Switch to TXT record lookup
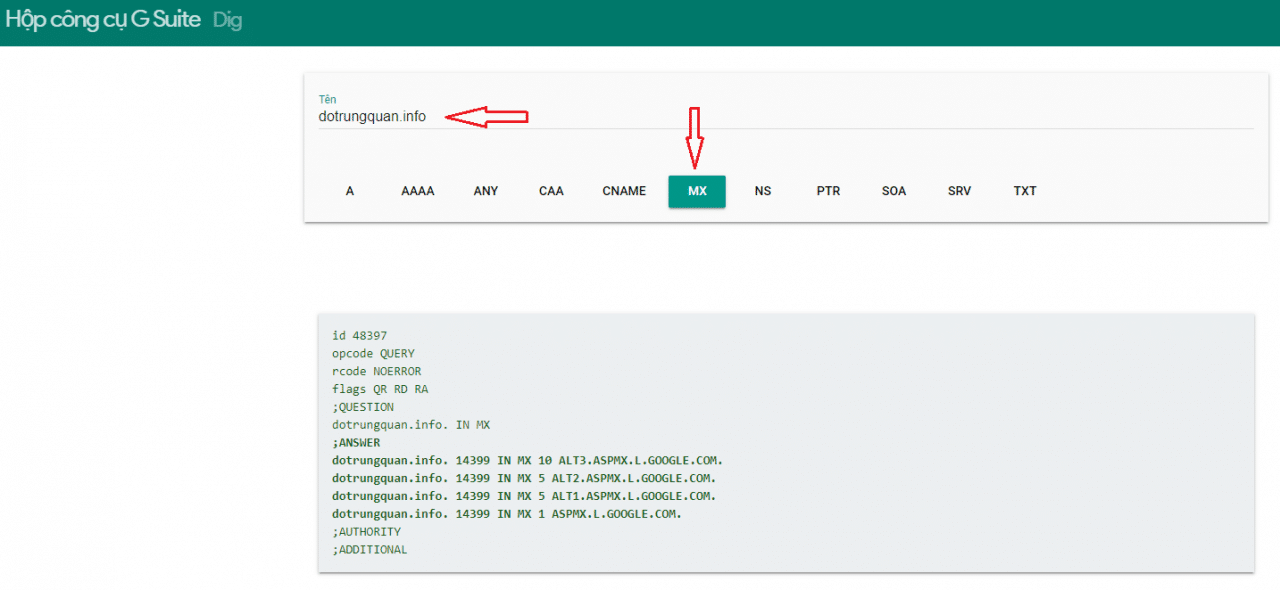Screen dimensions: 1280x590 click(x=1025, y=191)
